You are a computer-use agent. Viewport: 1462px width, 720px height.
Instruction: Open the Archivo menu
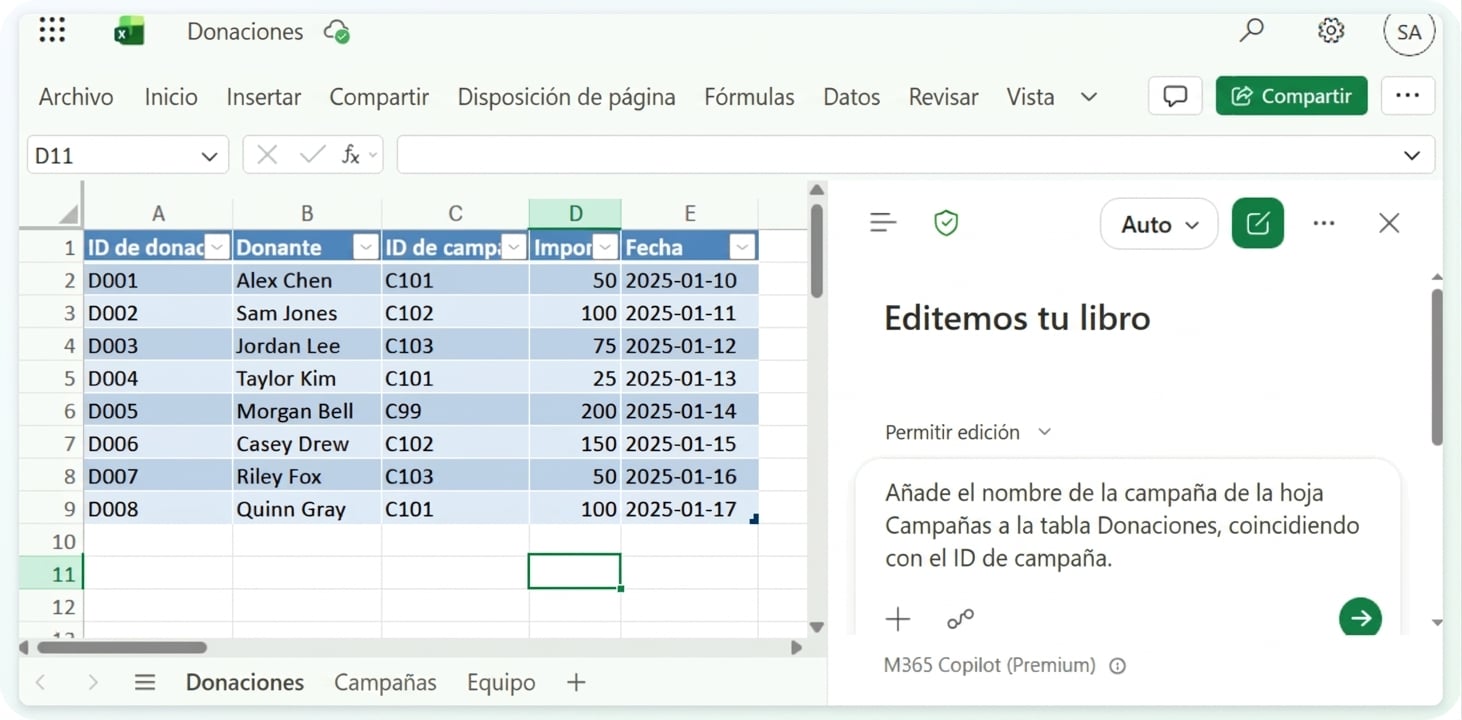76,97
